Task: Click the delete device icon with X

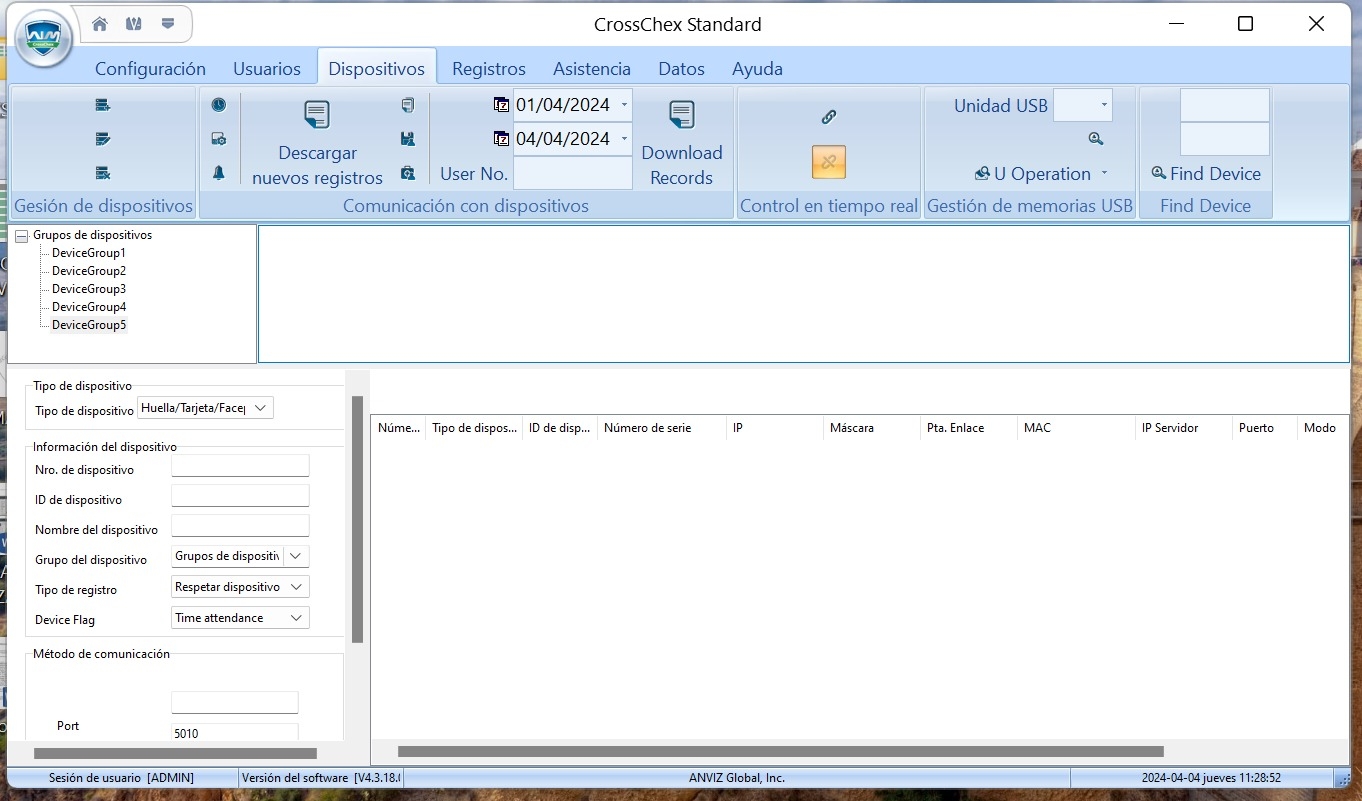Action: [102, 173]
